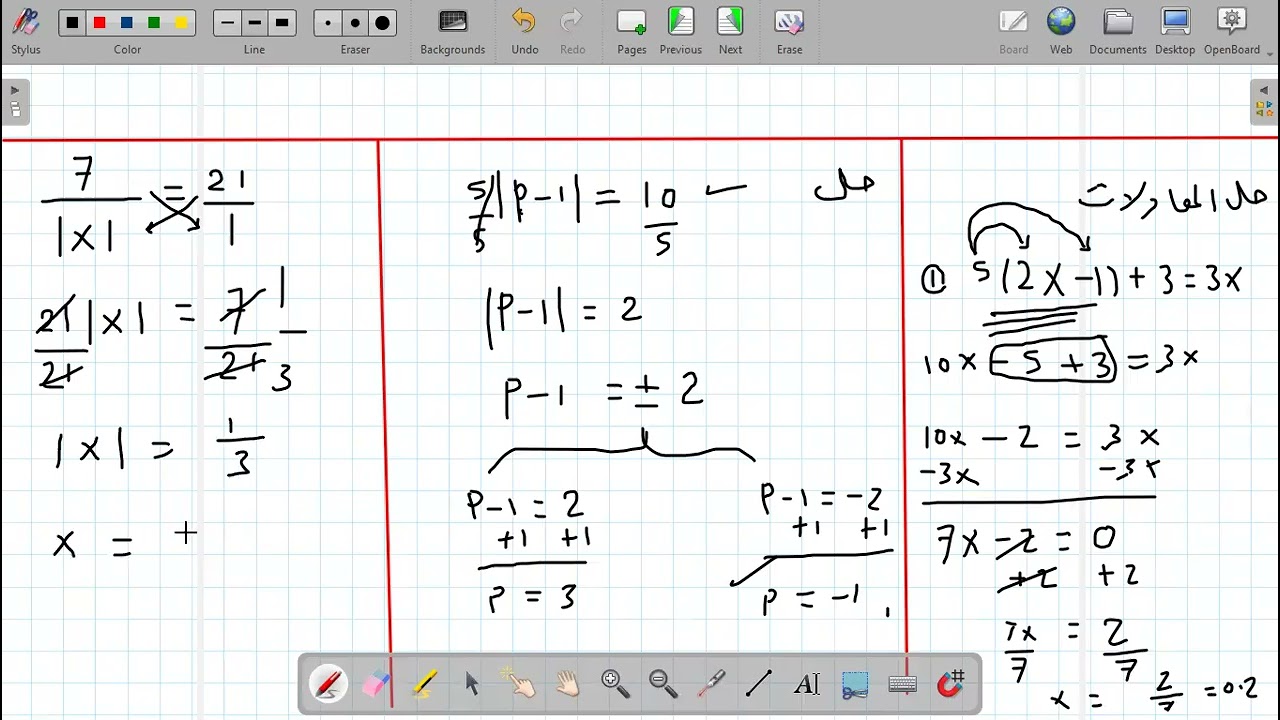The width and height of the screenshot is (1280, 720).
Task: Open the Backgrounds chooser
Action: (x=453, y=30)
